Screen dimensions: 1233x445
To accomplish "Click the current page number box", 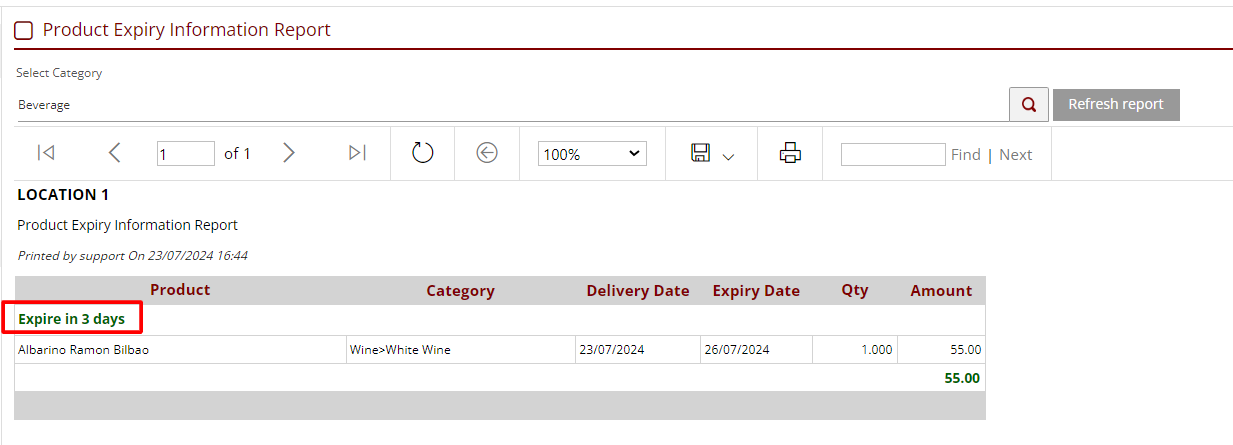I will (x=186, y=154).
